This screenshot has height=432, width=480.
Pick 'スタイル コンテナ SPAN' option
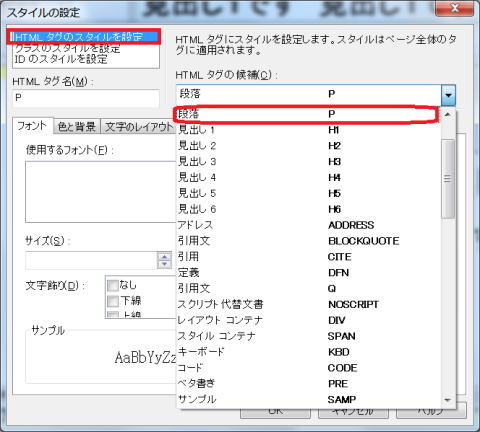tap(308, 336)
